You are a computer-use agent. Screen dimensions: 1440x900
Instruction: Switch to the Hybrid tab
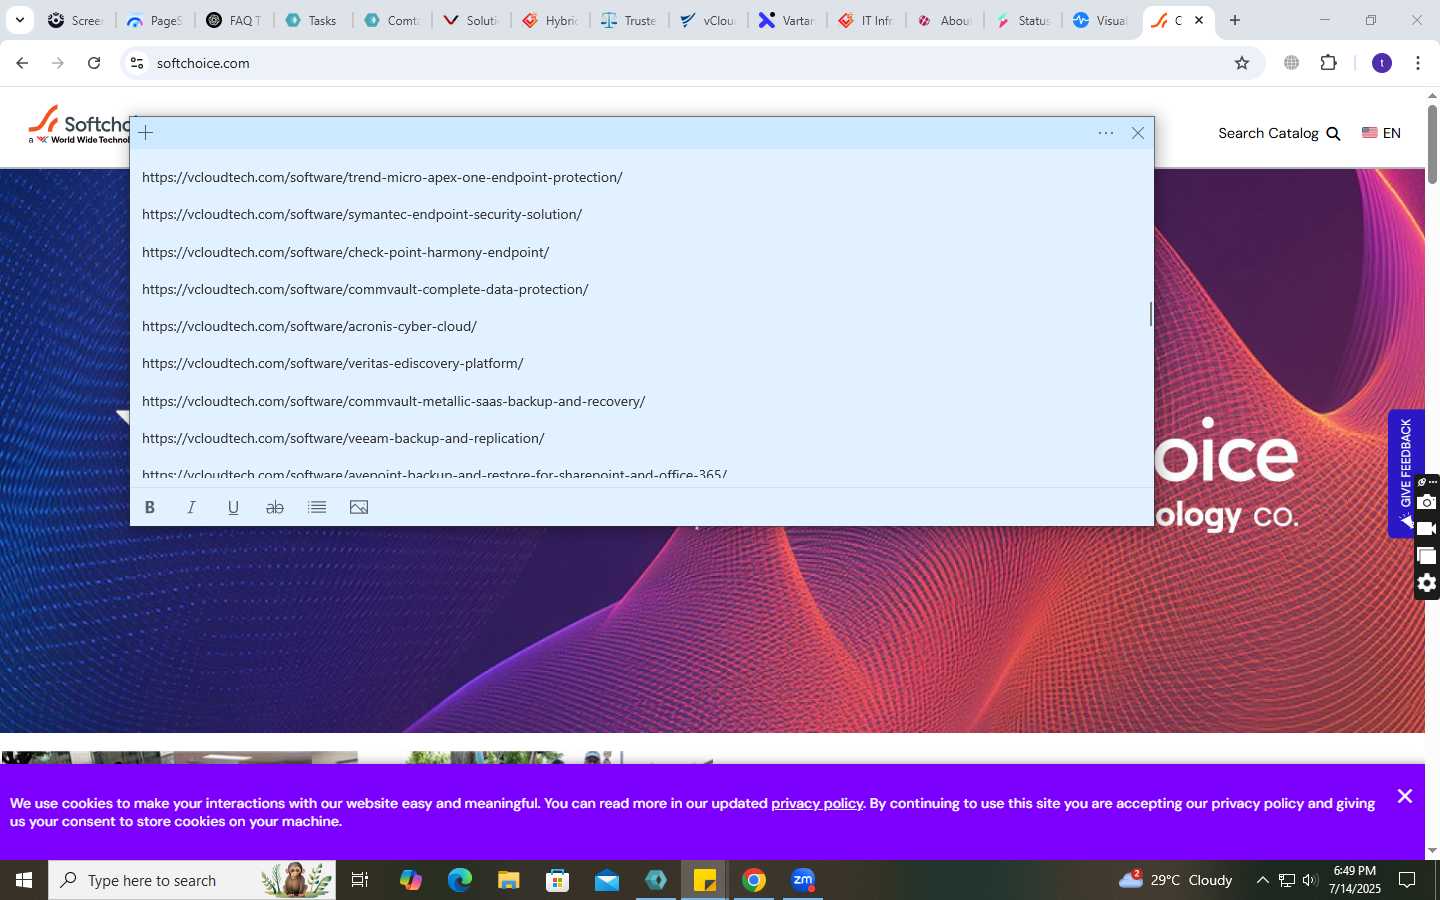coord(550,20)
